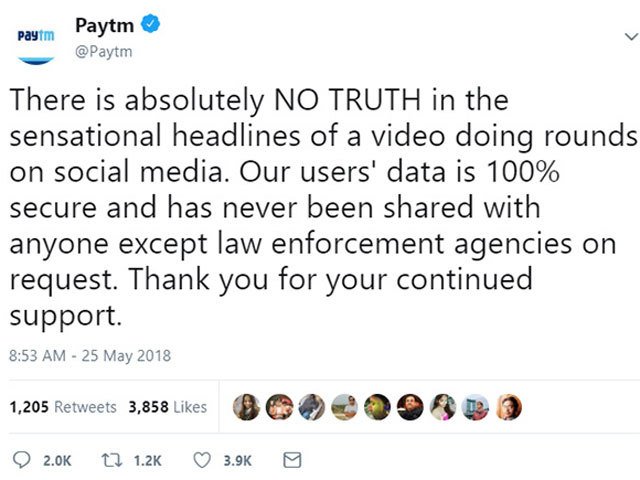Open the @Paytm handle link
Viewport: 640px width, 480px height.
(x=104, y=52)
